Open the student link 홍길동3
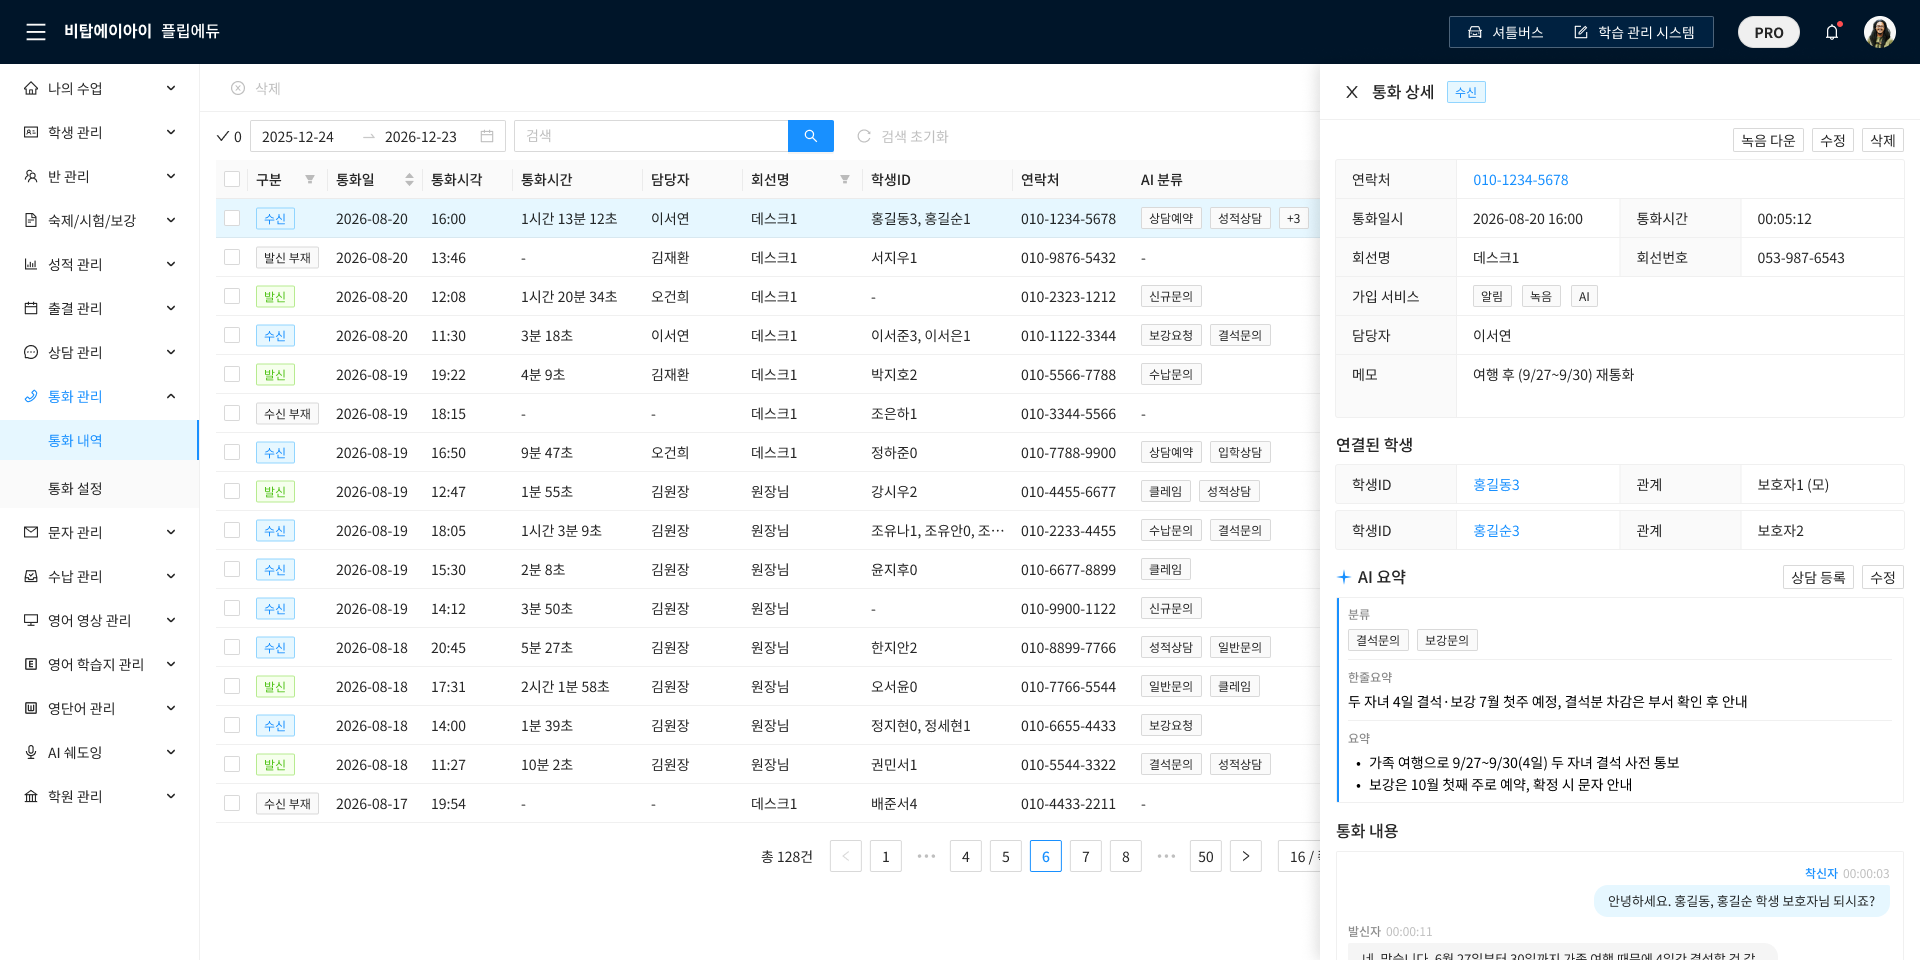The width and height of the screenshot is (1920, 960). click(1496, 485)
